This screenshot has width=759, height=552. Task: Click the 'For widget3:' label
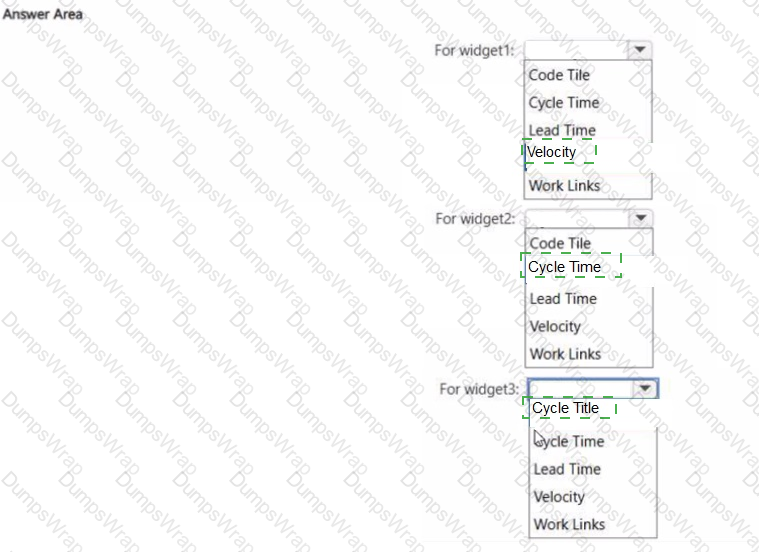tap(479, 389)
